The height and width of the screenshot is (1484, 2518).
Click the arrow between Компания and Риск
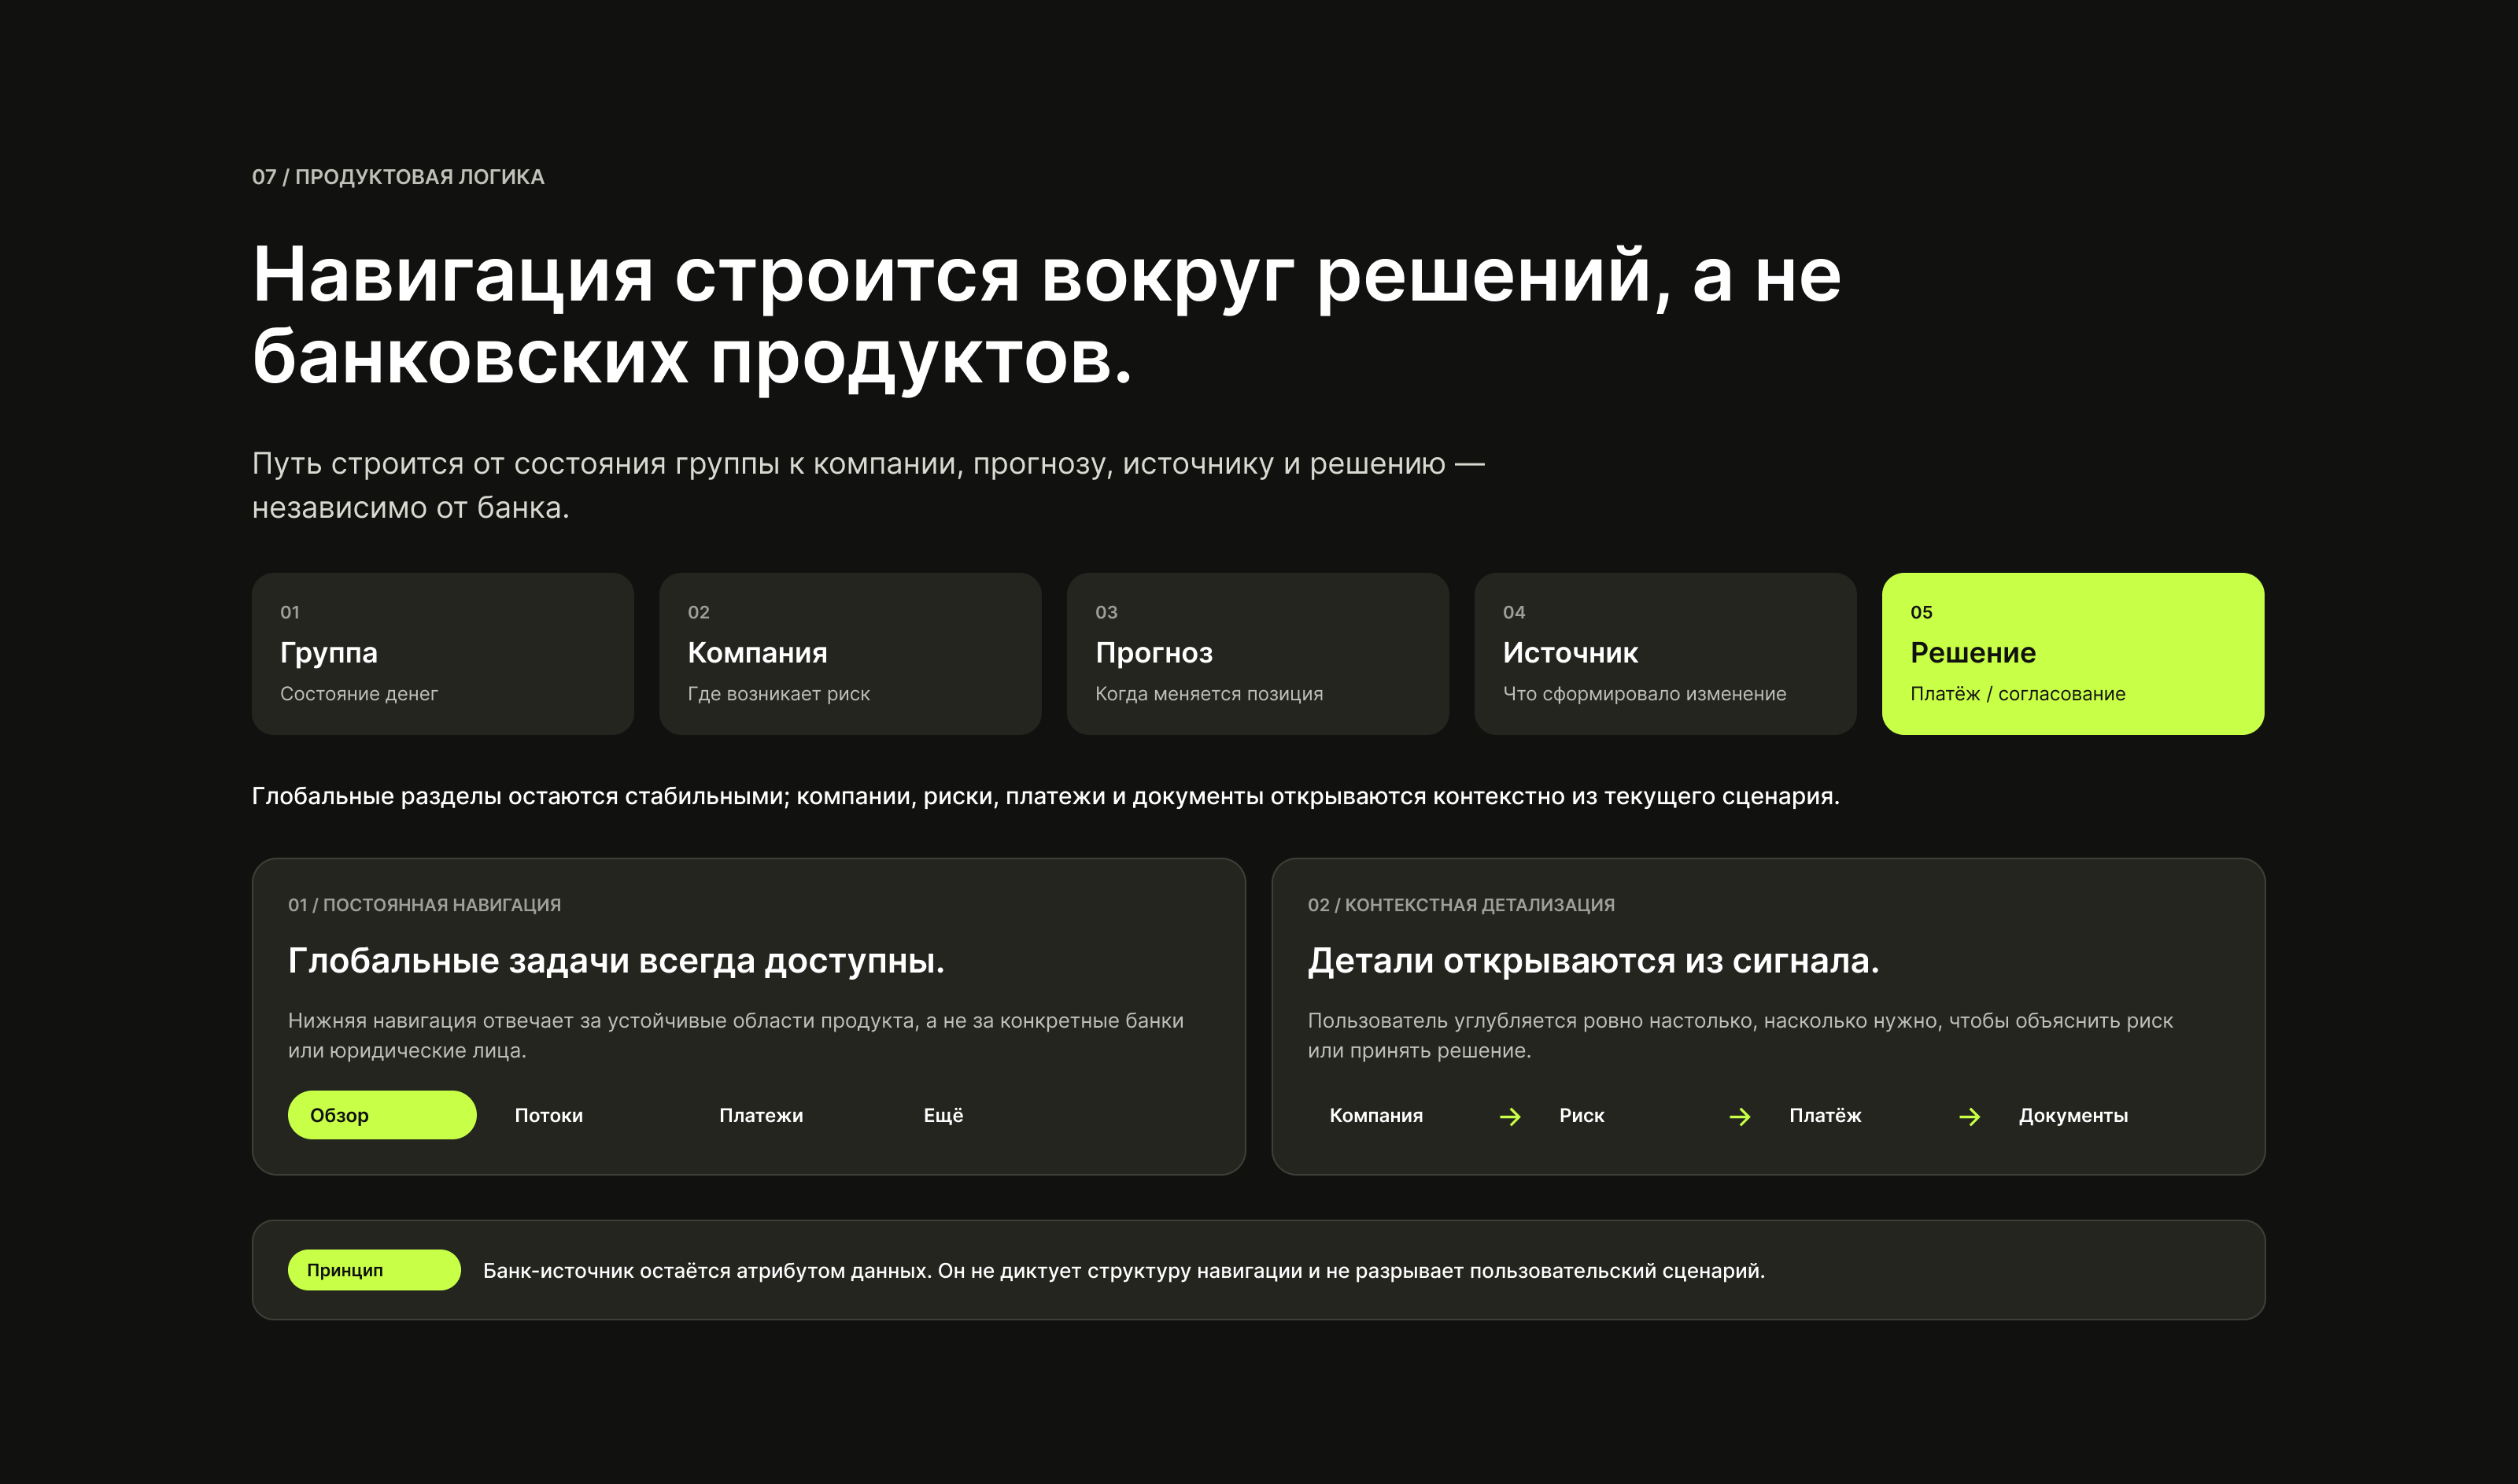(1510, 1116)
